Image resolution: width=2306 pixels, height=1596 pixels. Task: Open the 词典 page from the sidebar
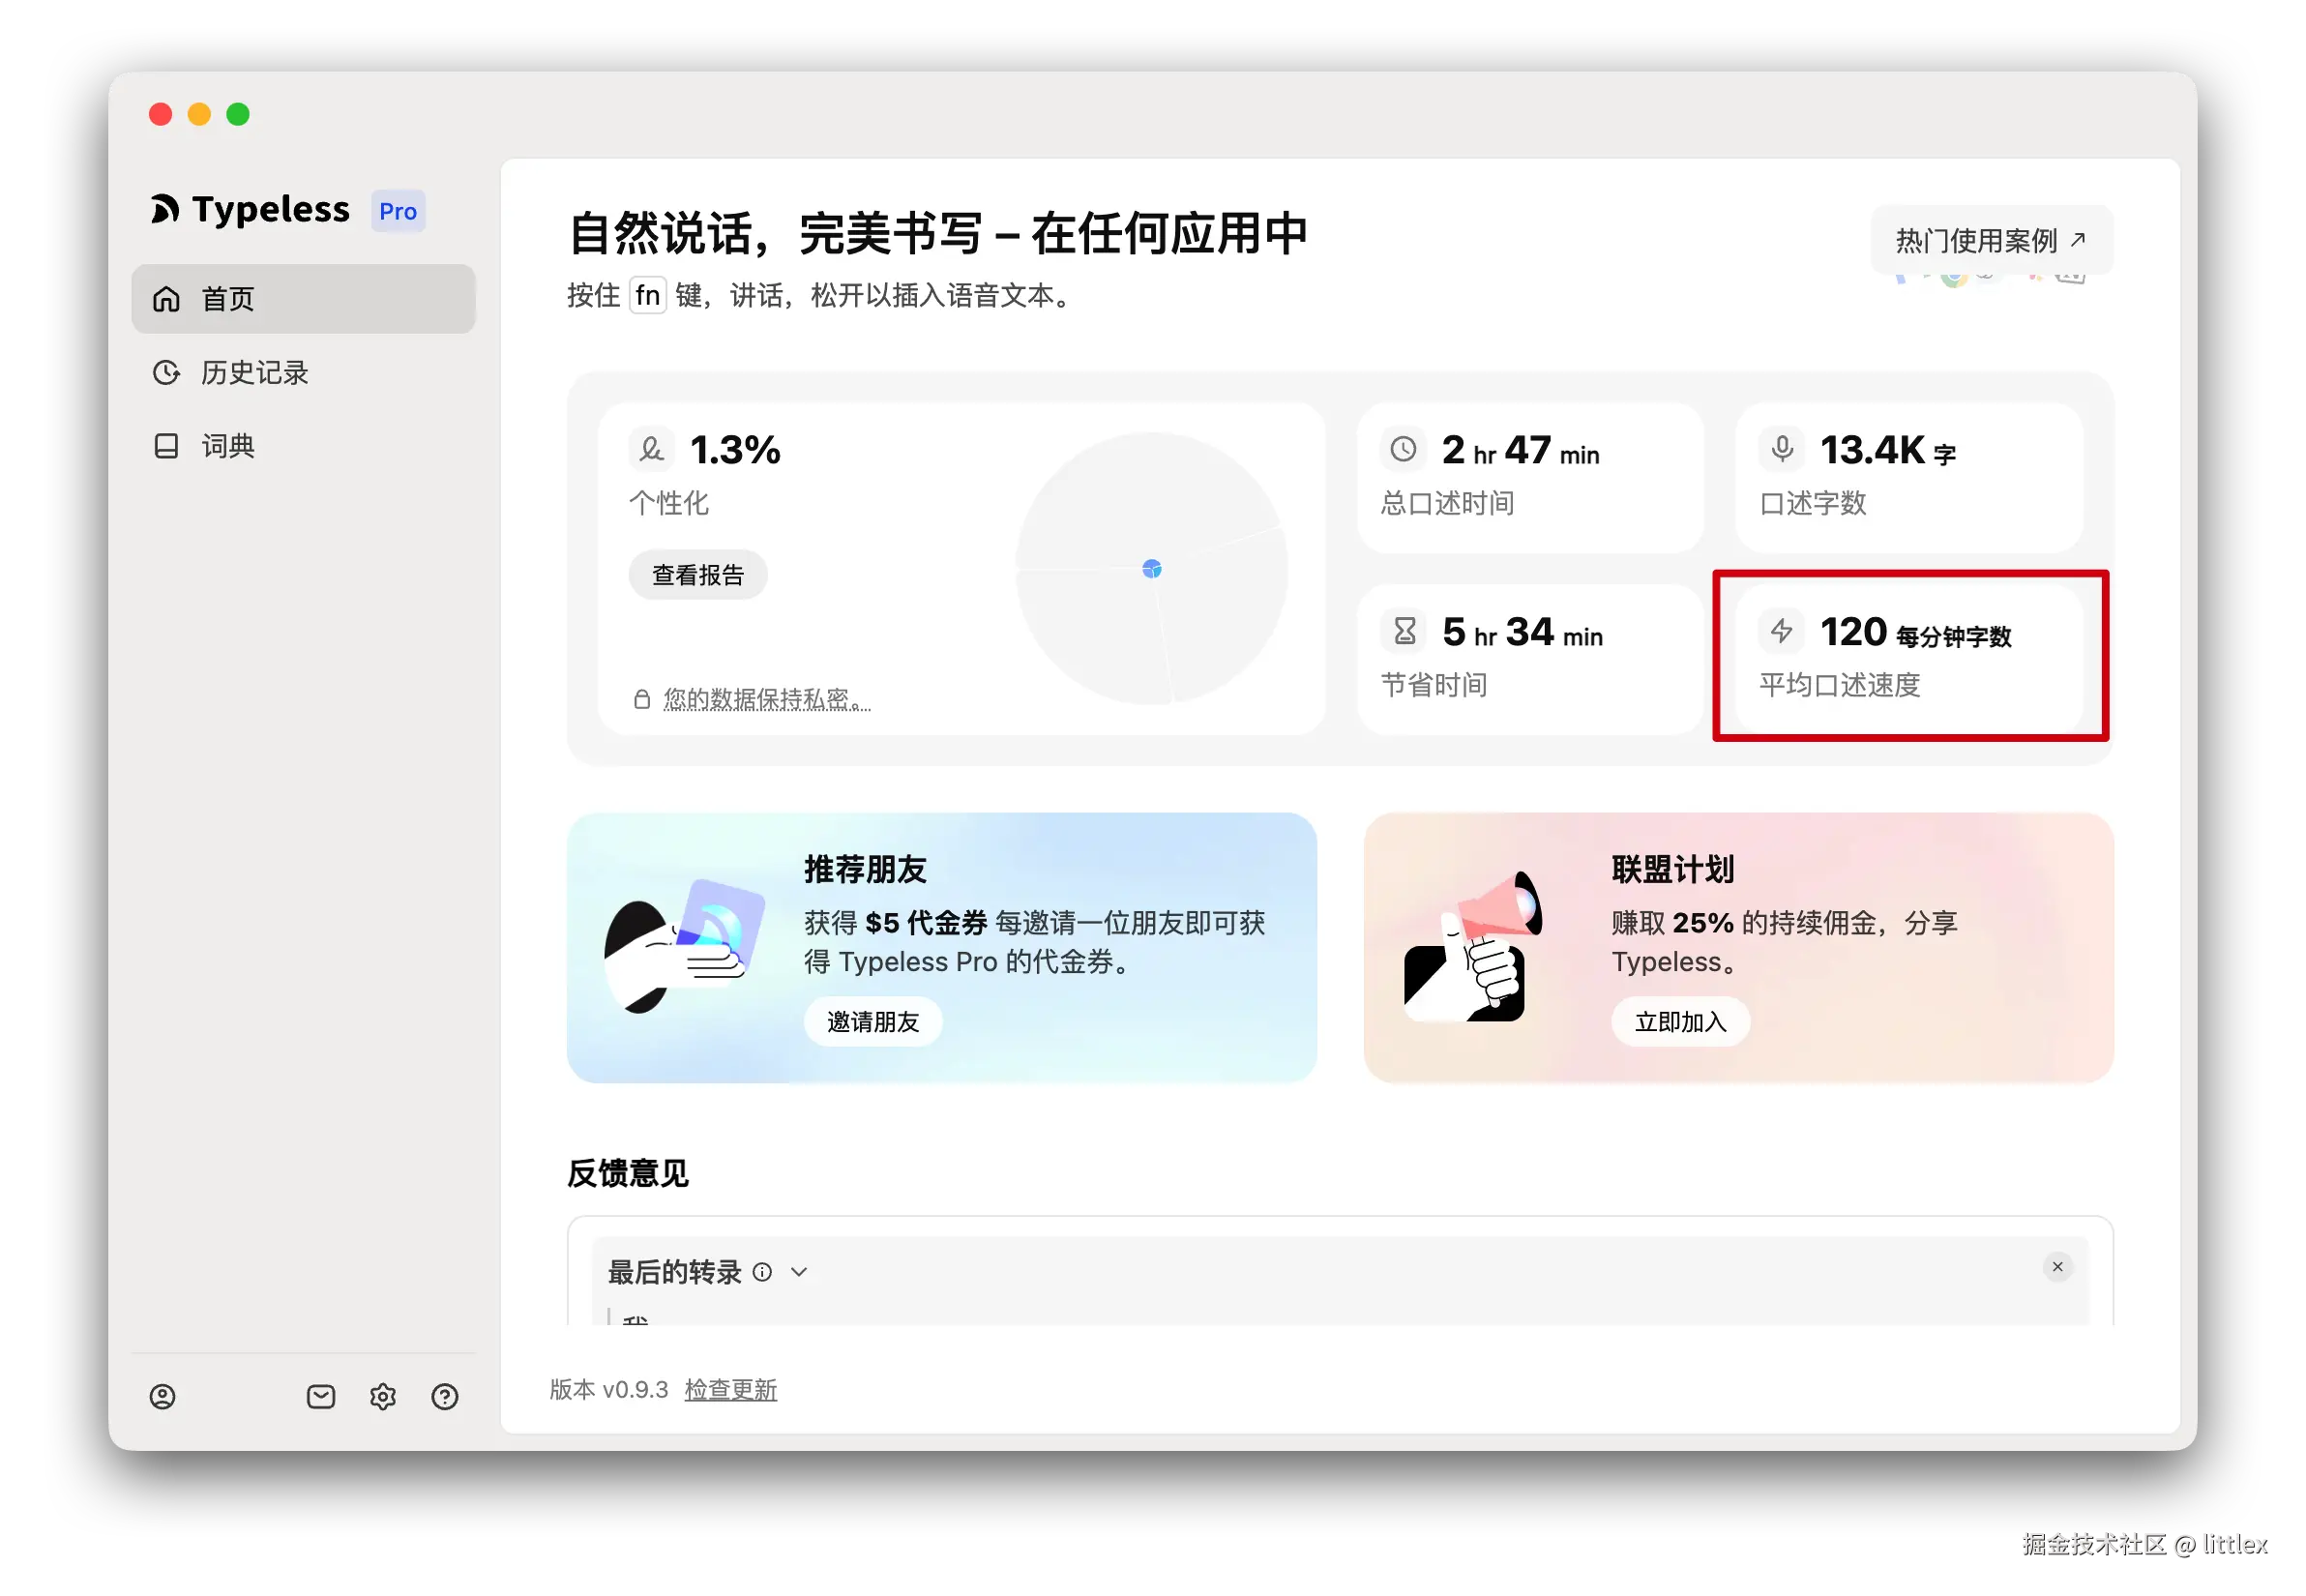(x=229, y=446)
